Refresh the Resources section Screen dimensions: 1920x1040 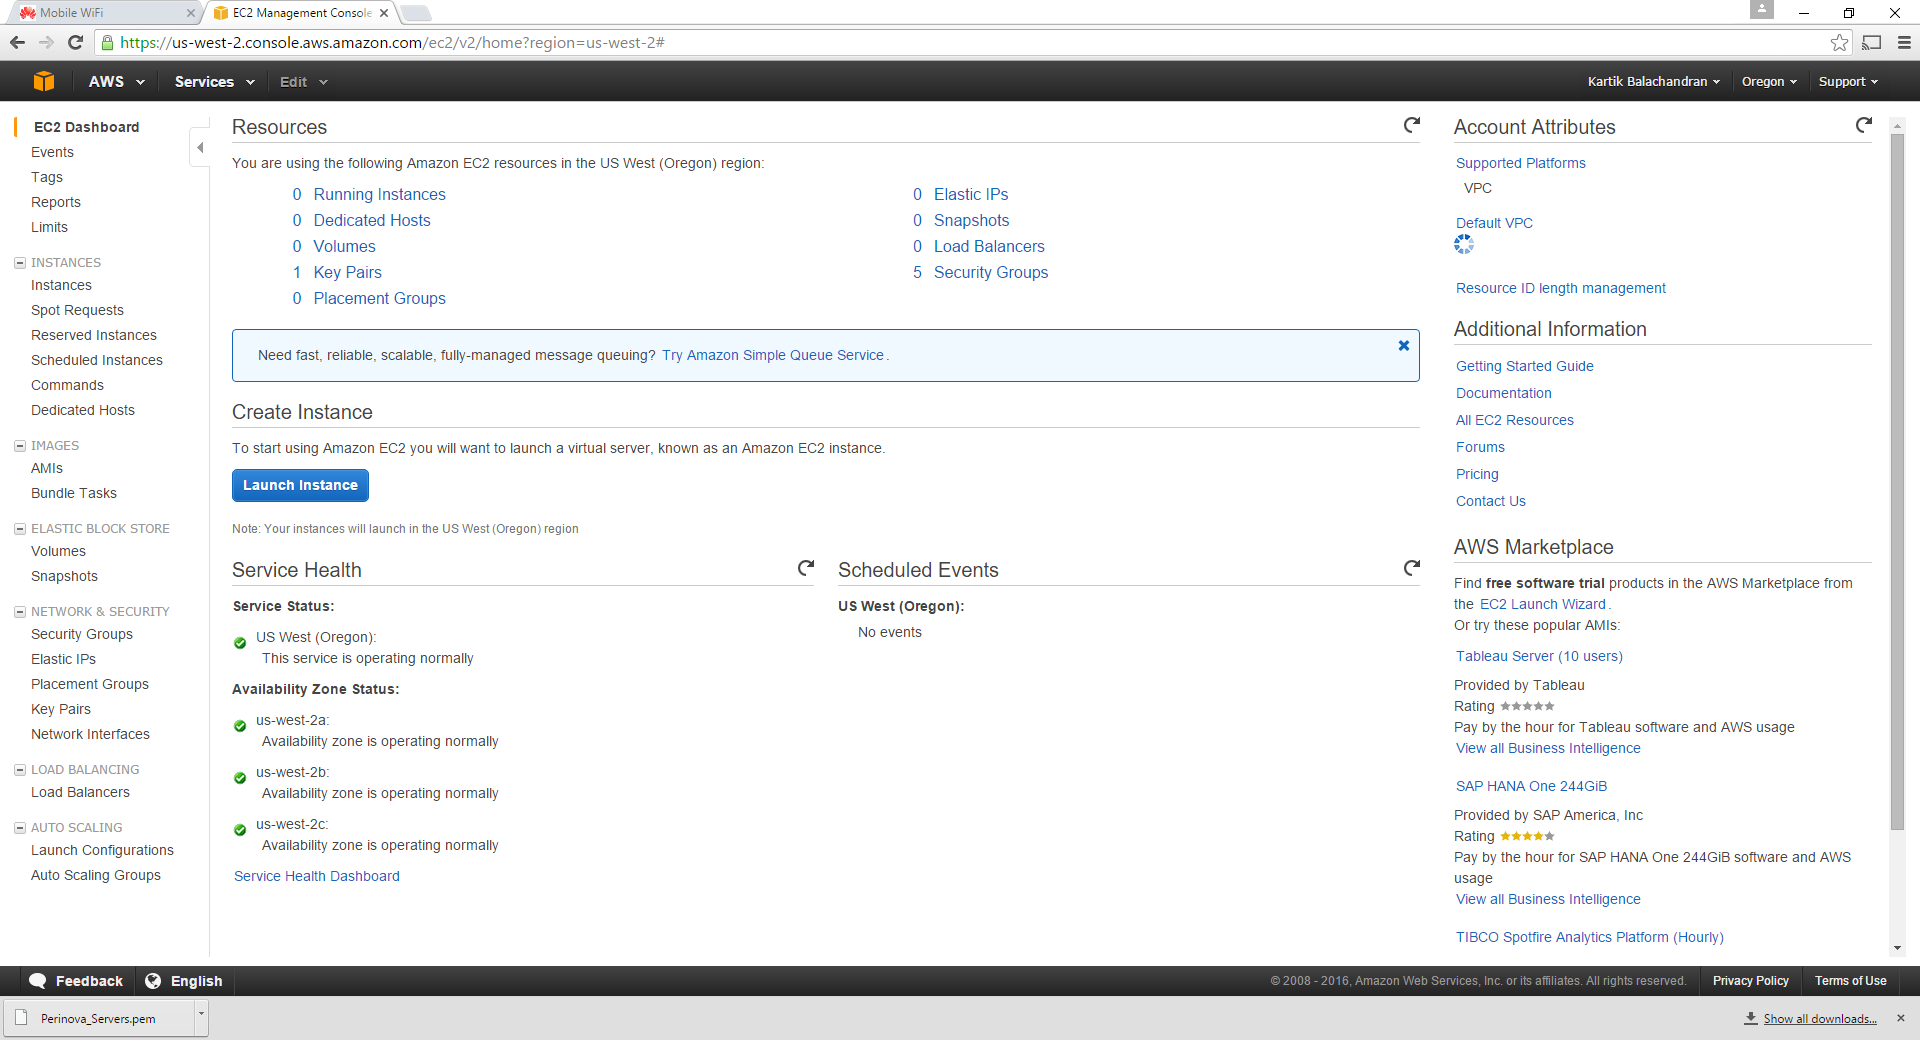coord(1411,126)
